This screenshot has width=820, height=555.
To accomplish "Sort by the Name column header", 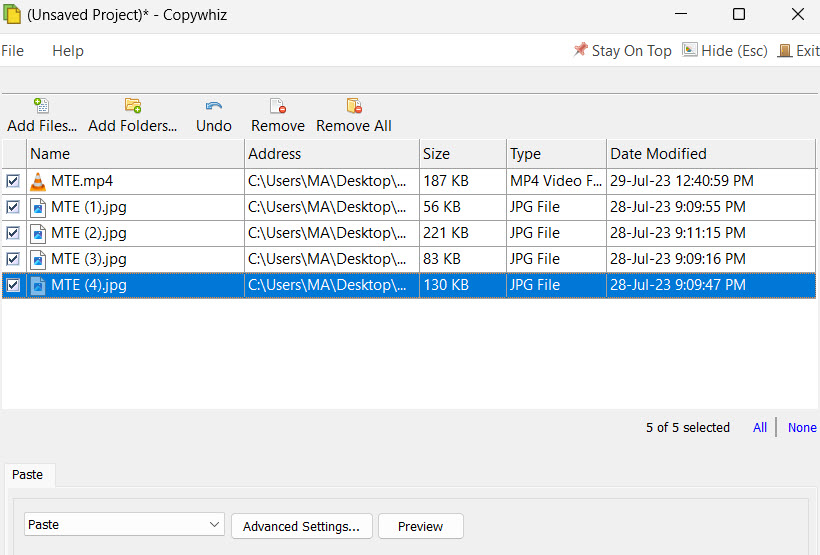I will 135,154.
